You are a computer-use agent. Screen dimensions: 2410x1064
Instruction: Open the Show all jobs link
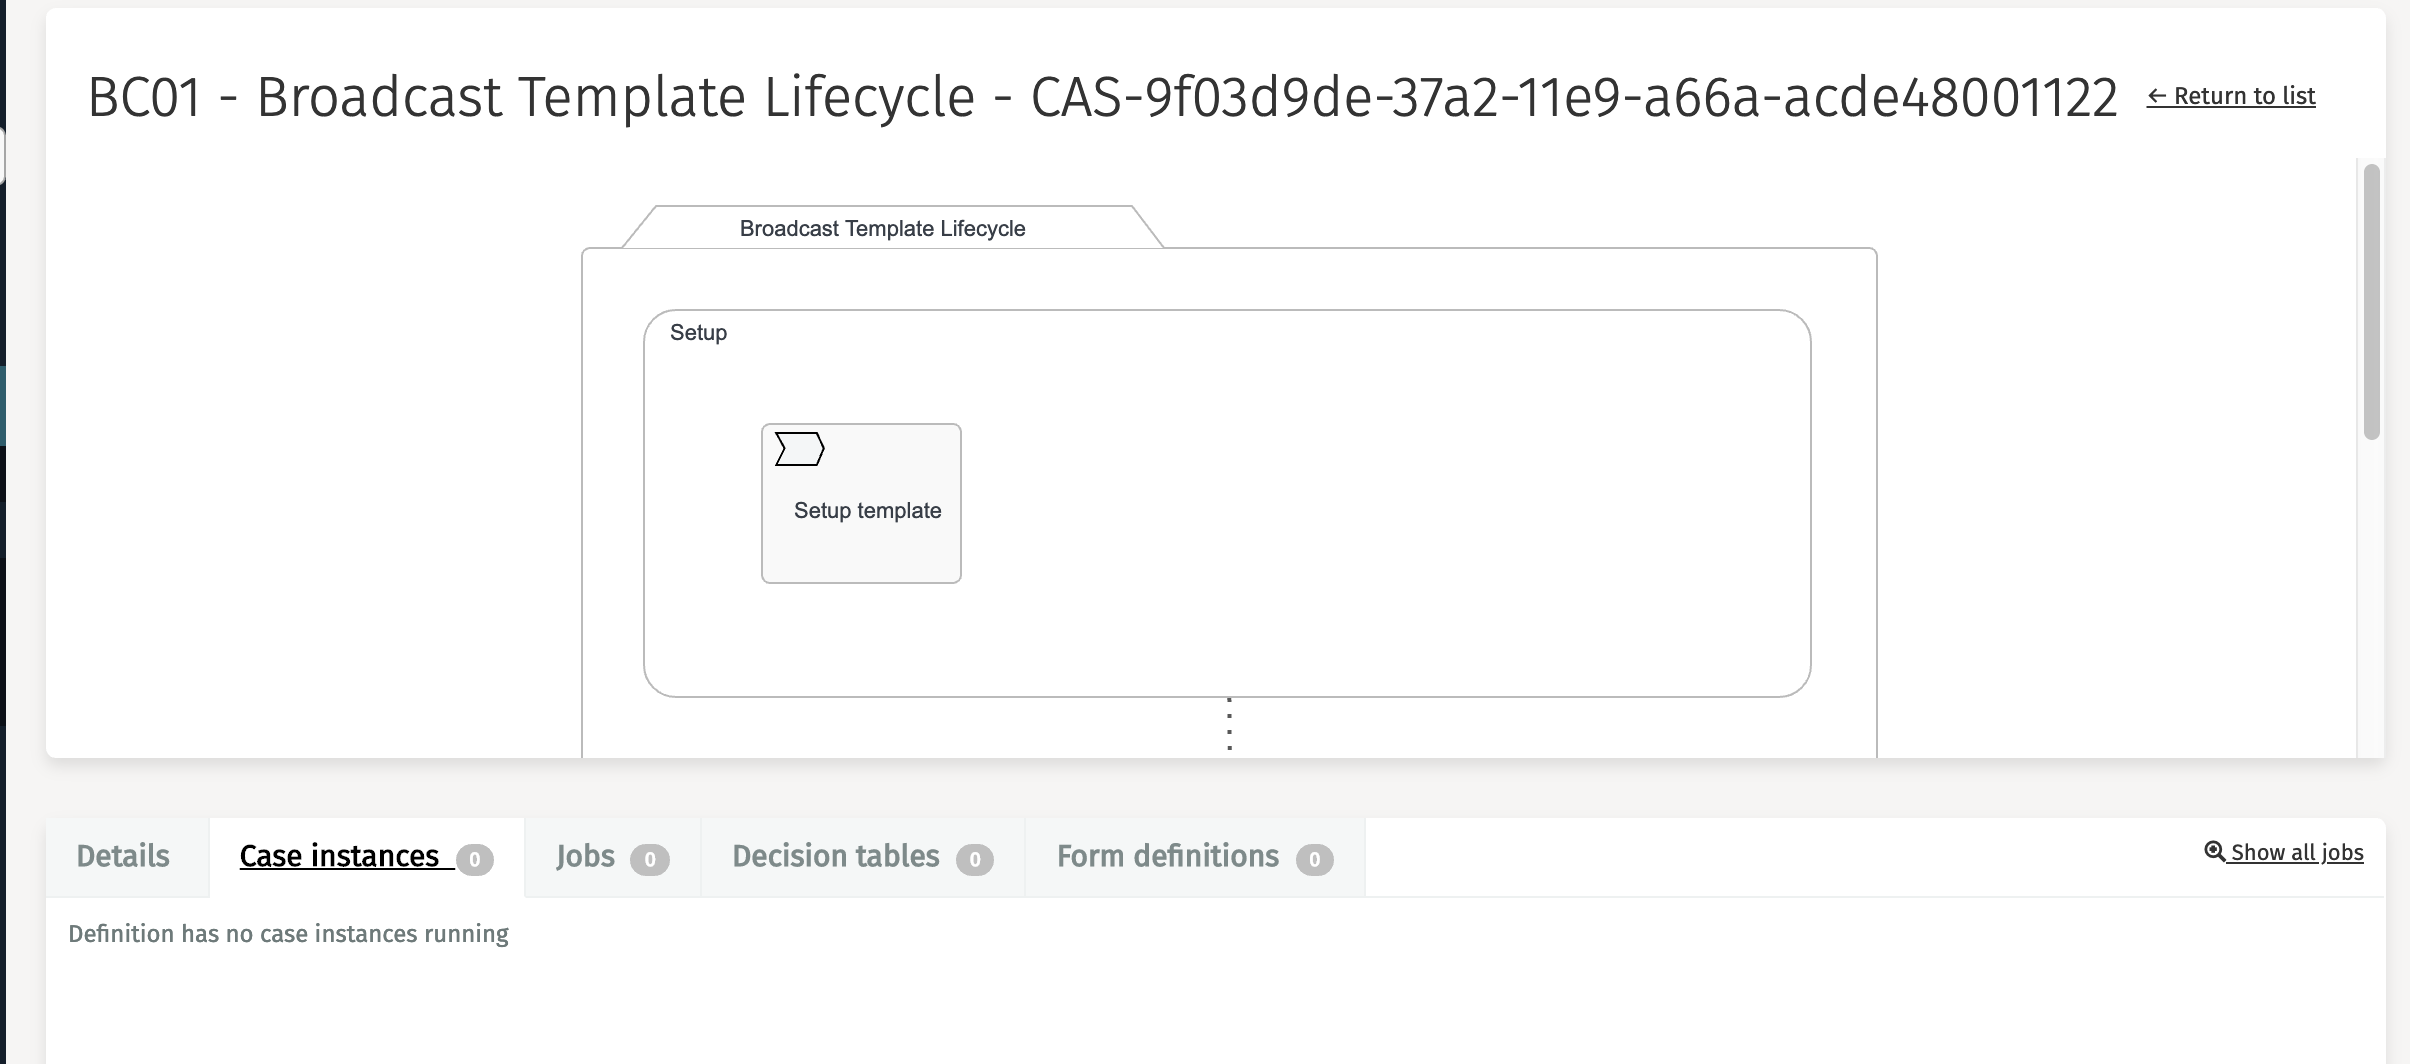2296,853
